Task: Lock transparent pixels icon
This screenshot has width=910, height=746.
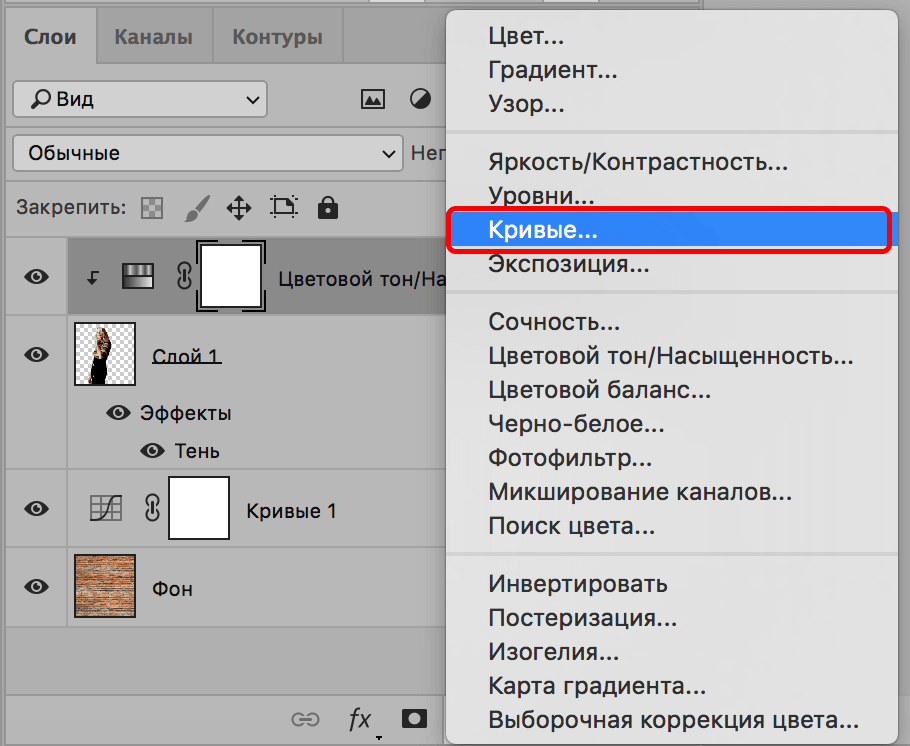Action: [151, 208]
